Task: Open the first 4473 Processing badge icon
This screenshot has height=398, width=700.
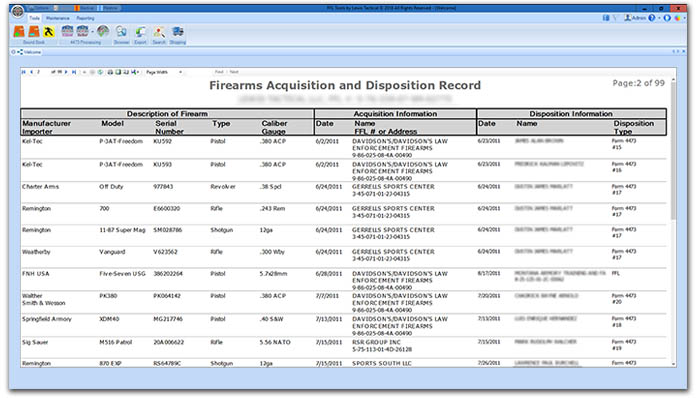Action: coord(67,31)
